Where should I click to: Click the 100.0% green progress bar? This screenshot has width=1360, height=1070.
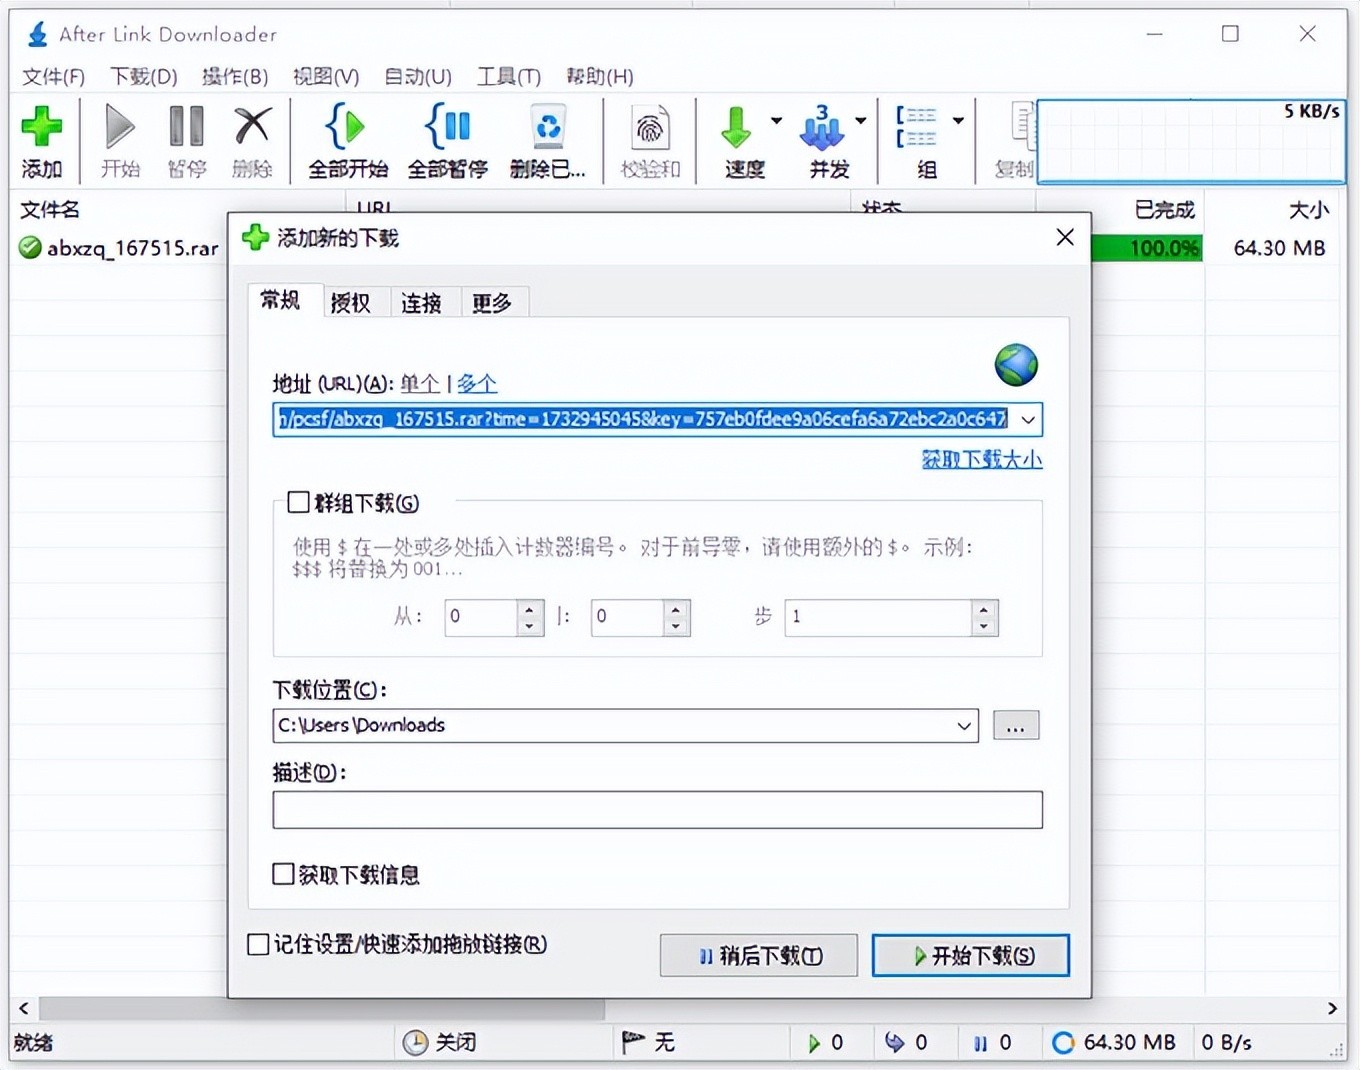(x=1147, y=248)
